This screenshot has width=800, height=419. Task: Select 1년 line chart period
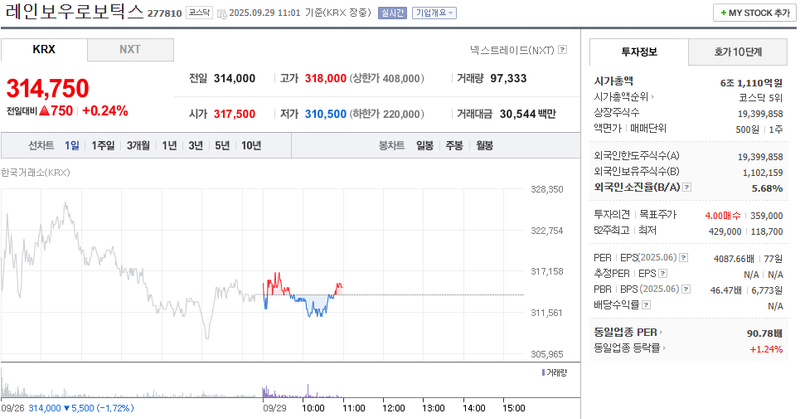pos(169,146)
